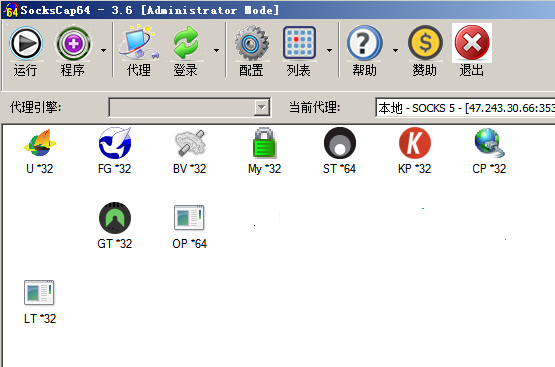Open the 程序 (Program) add icon
Image resolution: width=555 pixels, height=367 pixels.
[x=73, y=44]
